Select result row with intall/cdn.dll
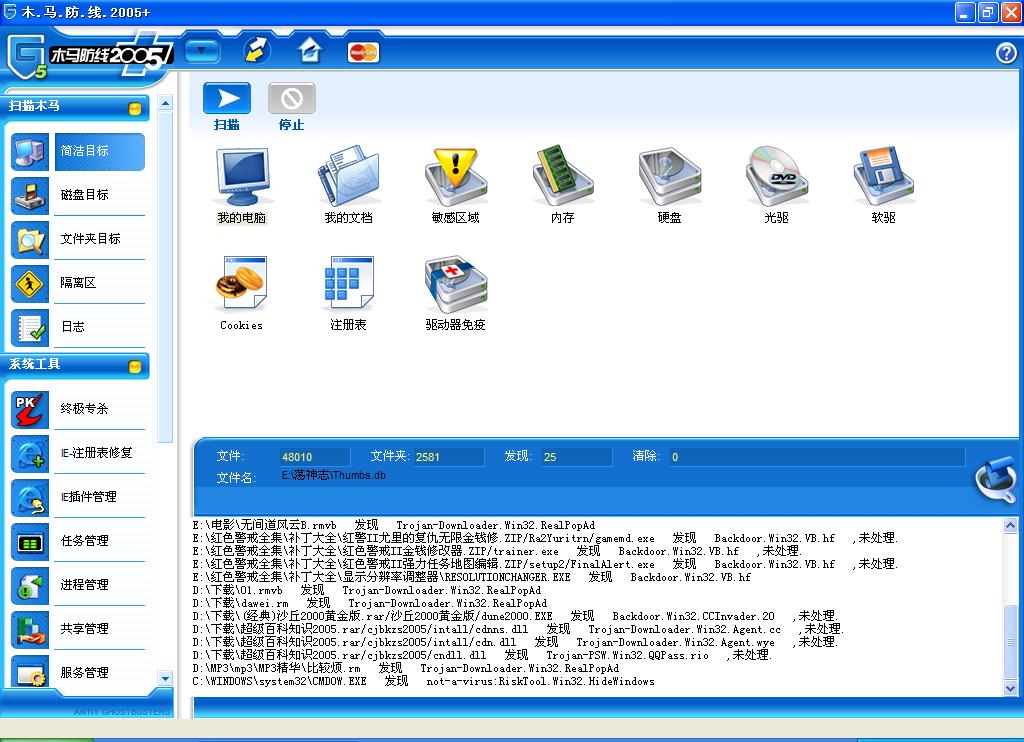The image size is (1024, 742). tap(515, 642)
